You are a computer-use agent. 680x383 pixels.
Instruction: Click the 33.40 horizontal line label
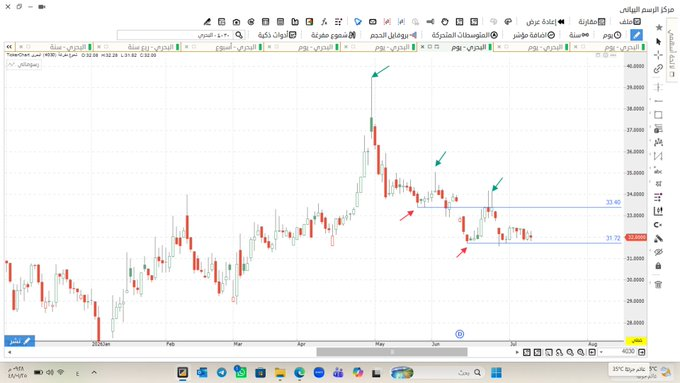click(613, 203)
